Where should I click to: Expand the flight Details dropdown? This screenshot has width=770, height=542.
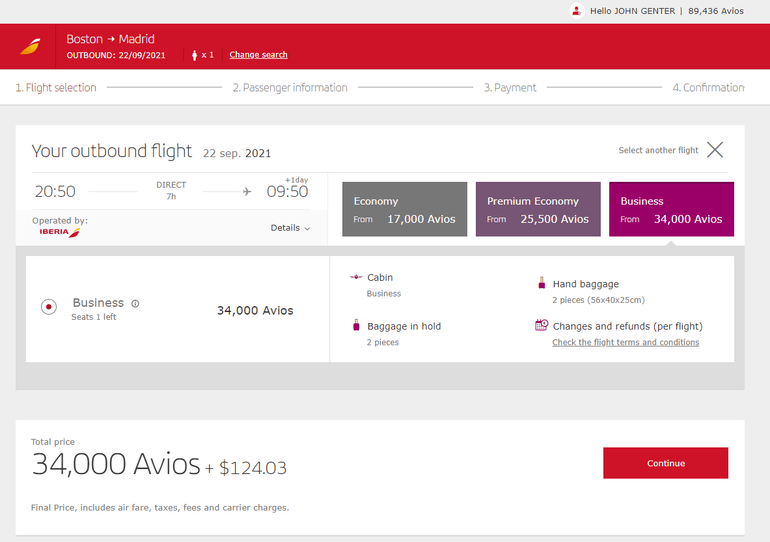pos(290,228)
